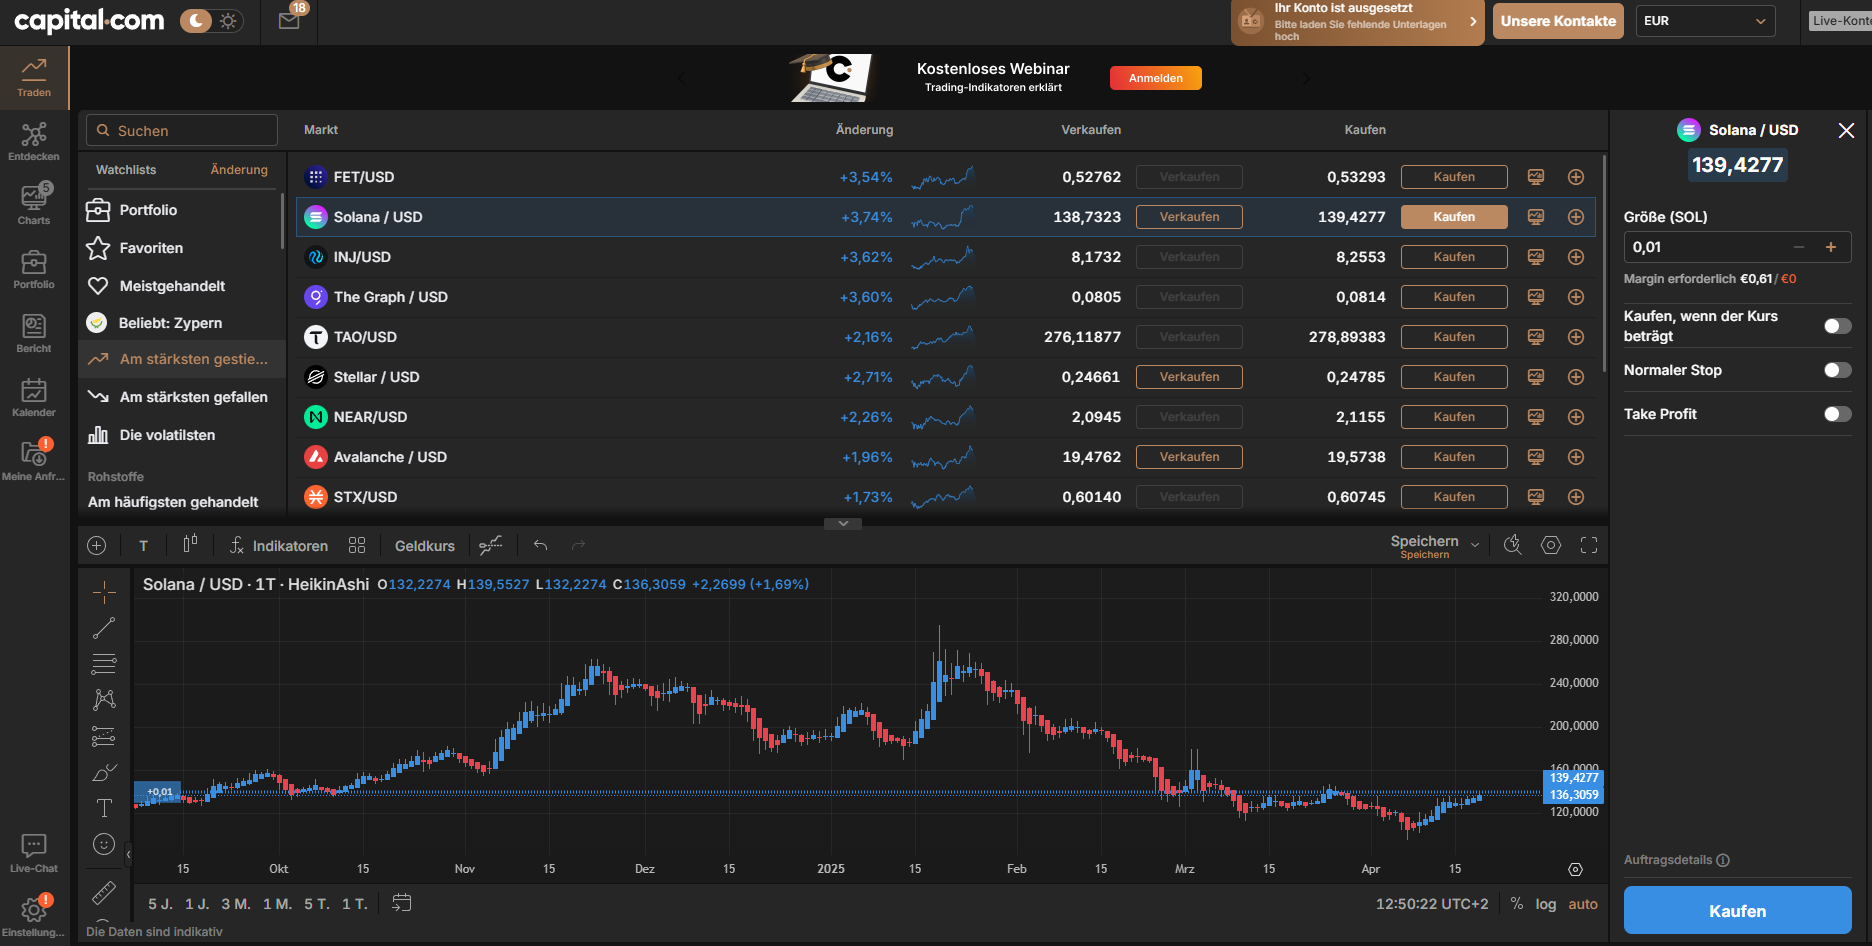Open the candlestick chart type selector
Image resolution: width=1872 pixels, height=946 pixels.
[190, 544]
